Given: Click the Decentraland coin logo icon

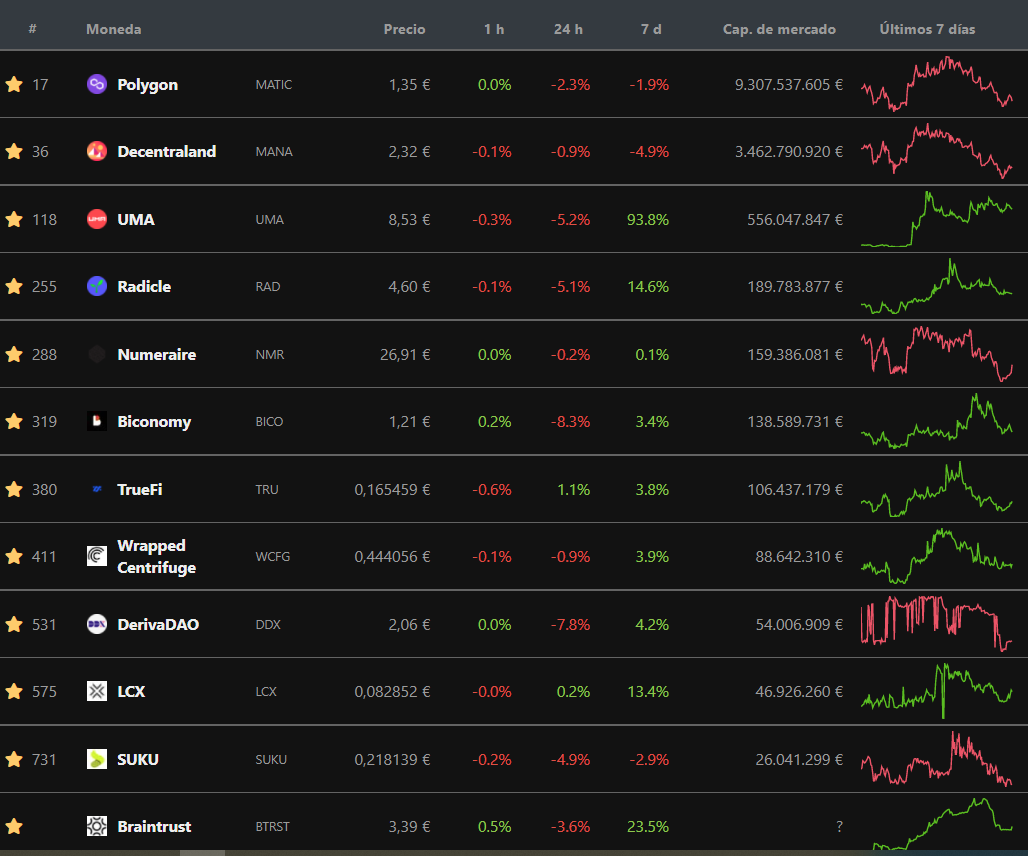Looking at the screenshot, I should point(97,152).
